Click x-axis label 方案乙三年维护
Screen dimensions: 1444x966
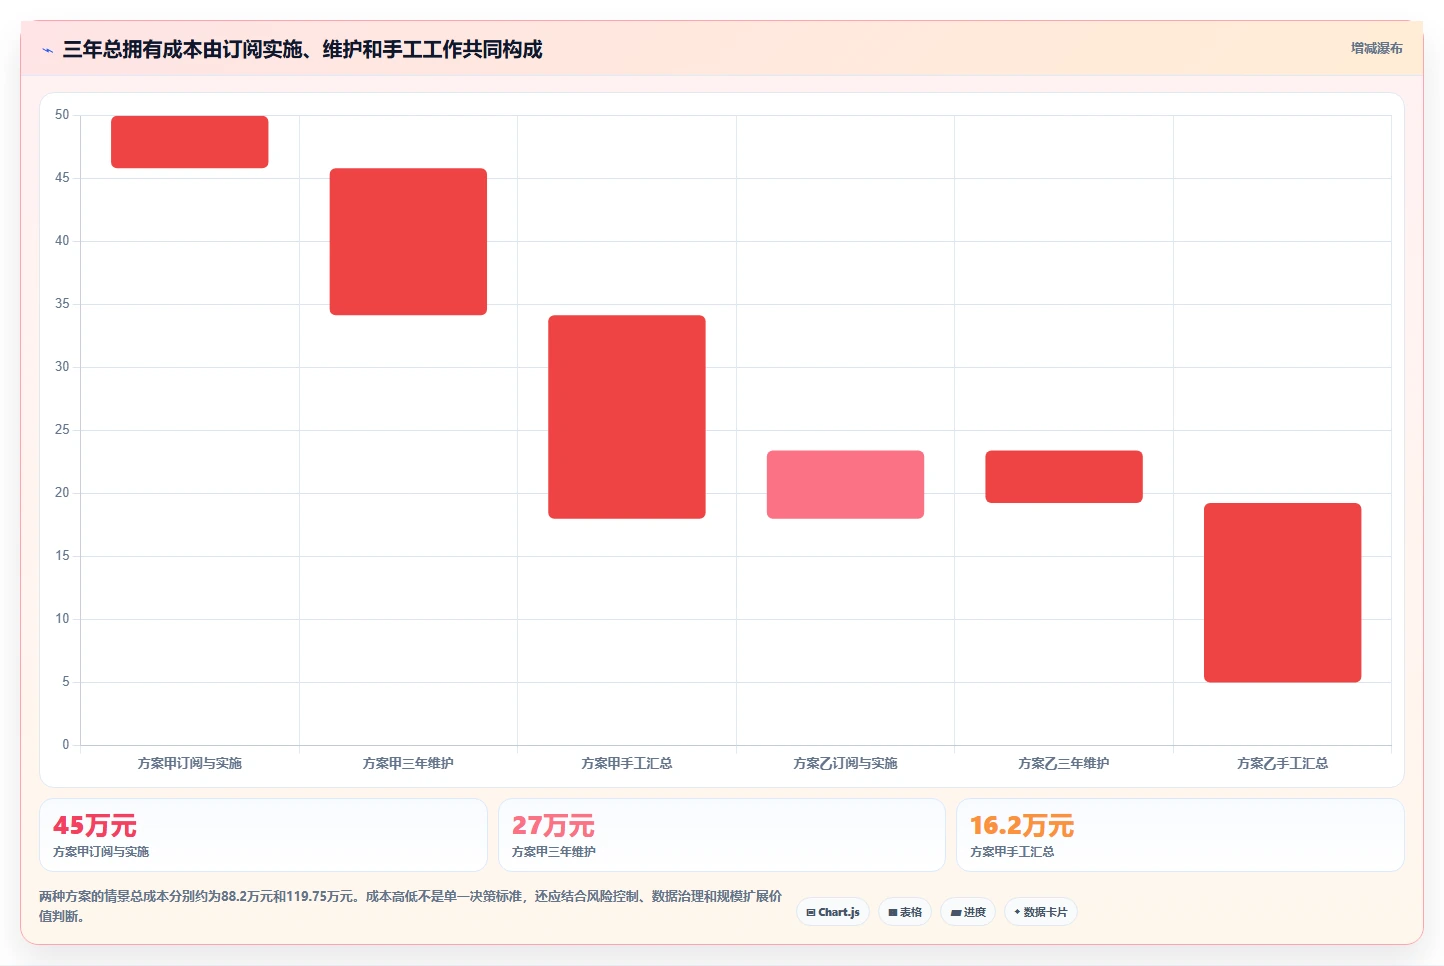[x=1064, y=763]
